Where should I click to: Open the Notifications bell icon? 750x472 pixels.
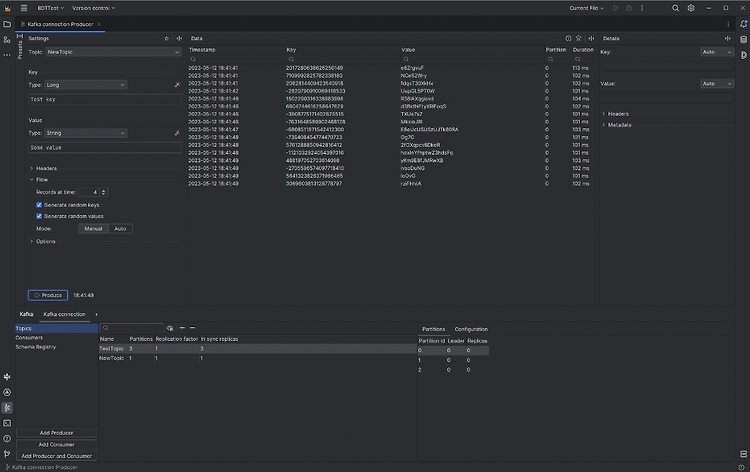point(743,24)
